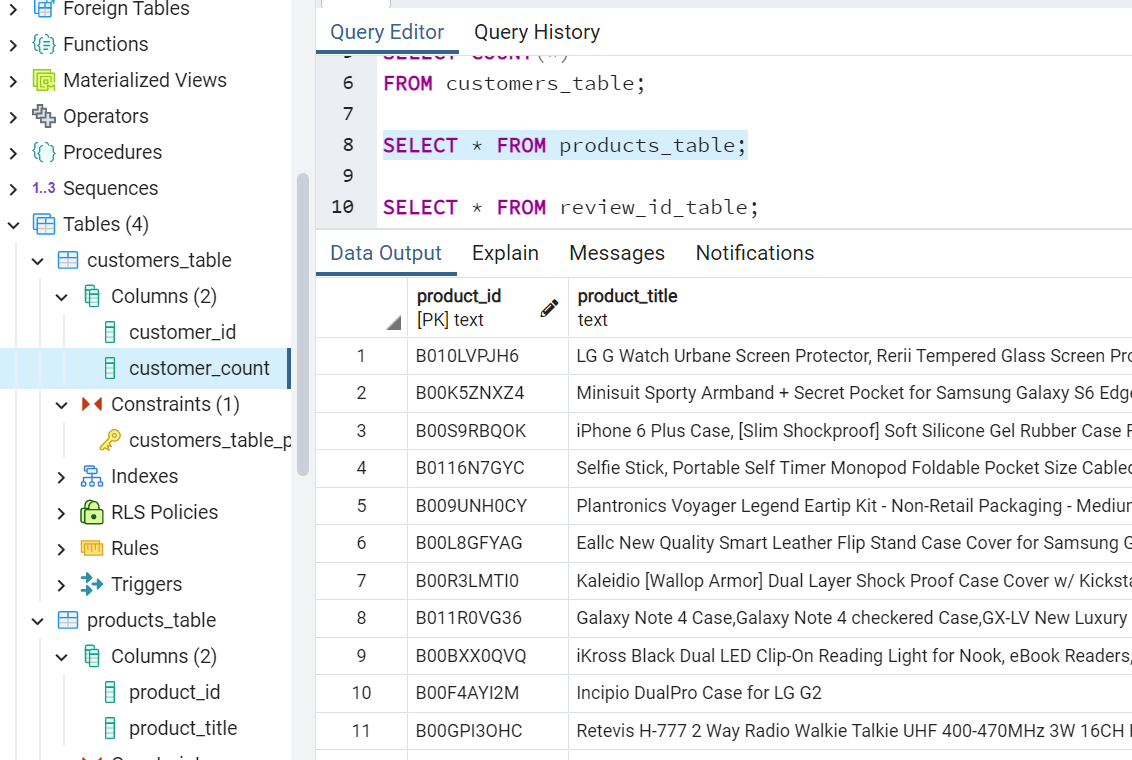Select result row number 1

pos(362,356)
